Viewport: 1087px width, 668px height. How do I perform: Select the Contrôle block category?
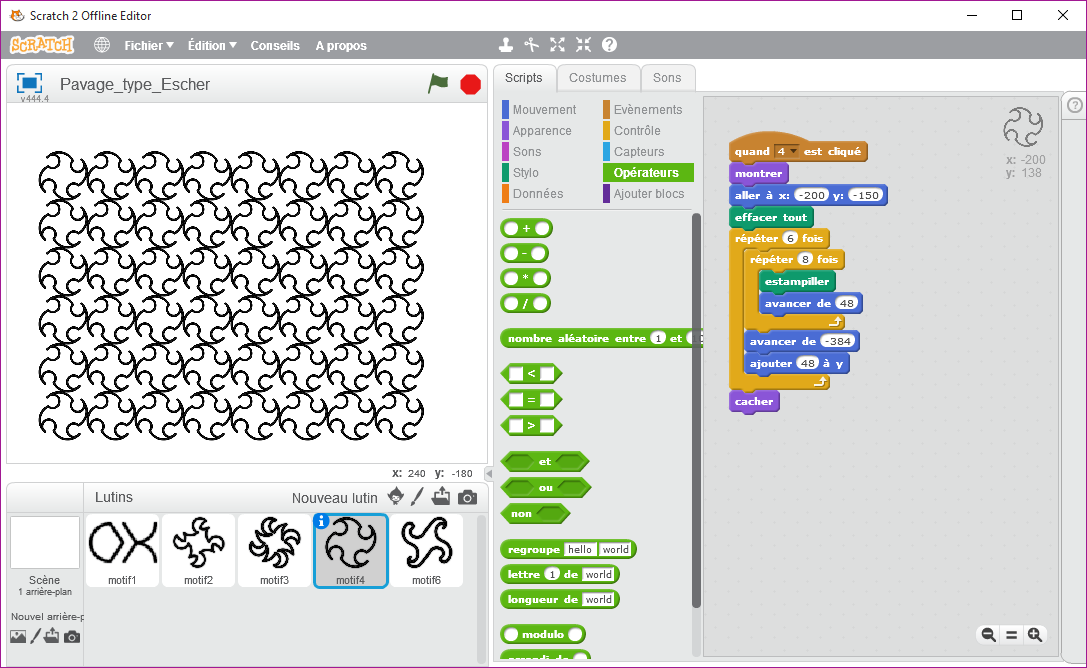click(x=636, y=131)
